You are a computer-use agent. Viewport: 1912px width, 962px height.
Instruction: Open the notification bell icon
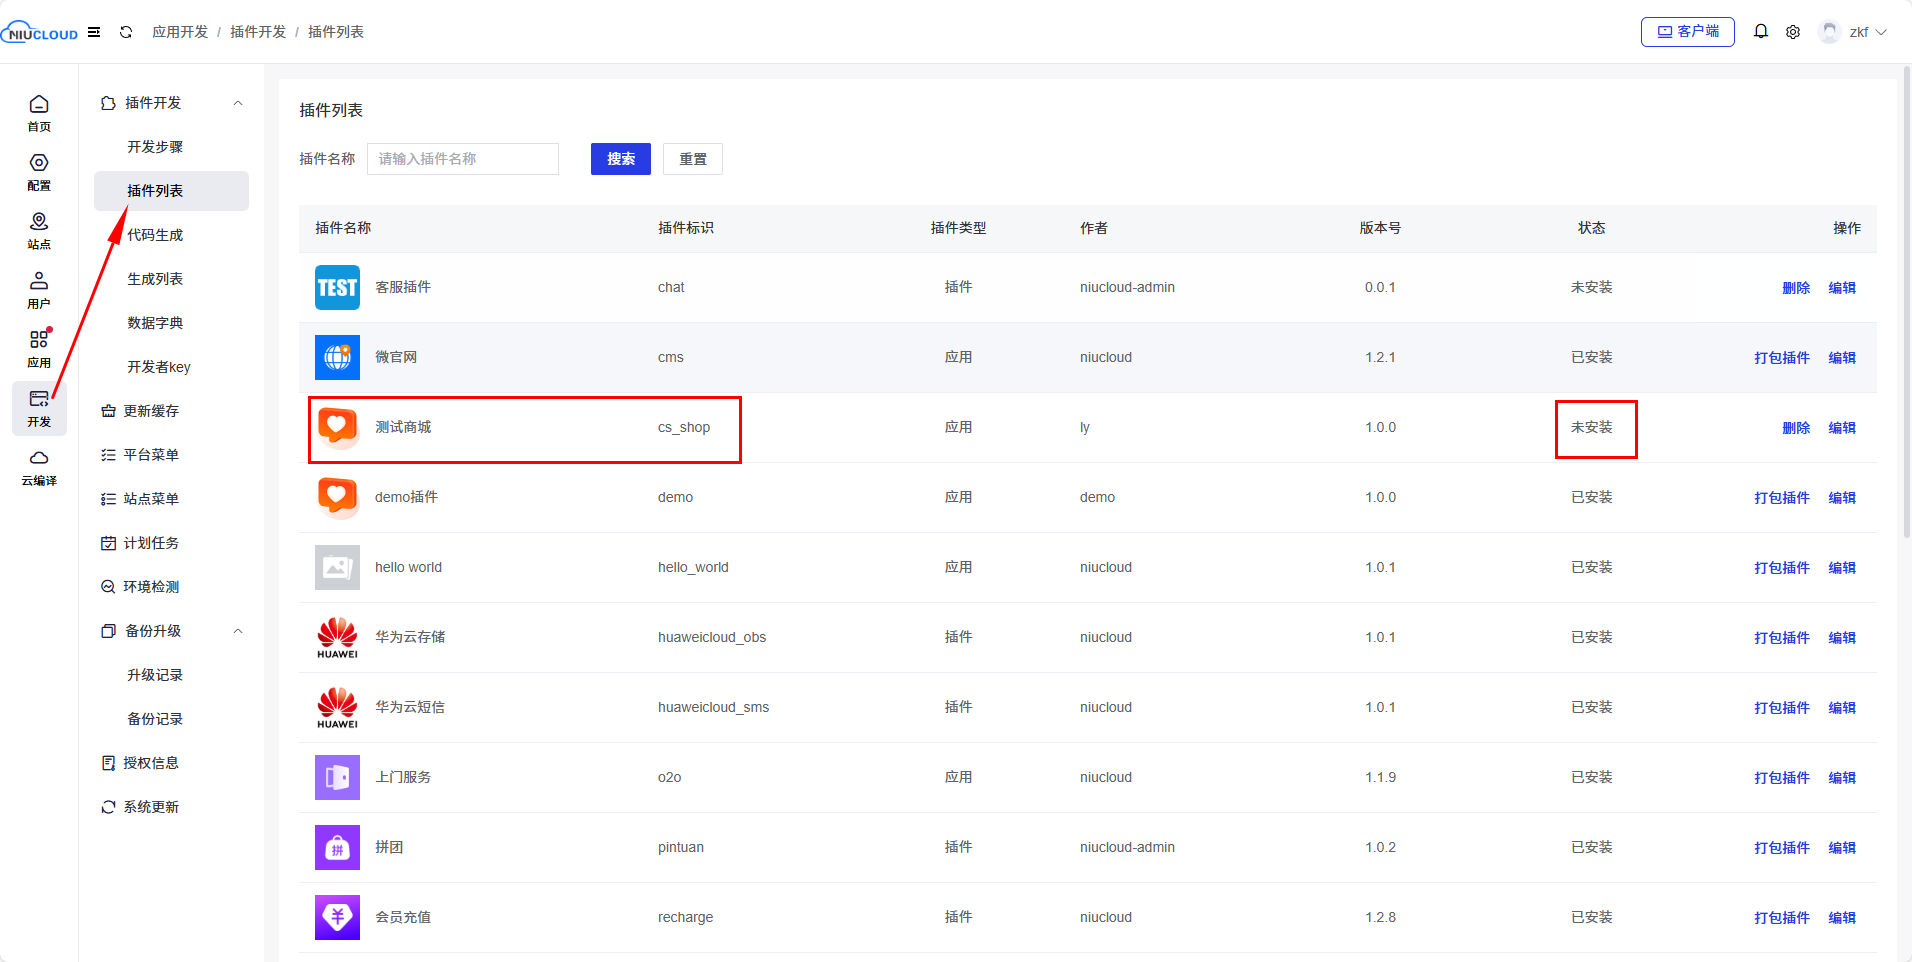1761,32
